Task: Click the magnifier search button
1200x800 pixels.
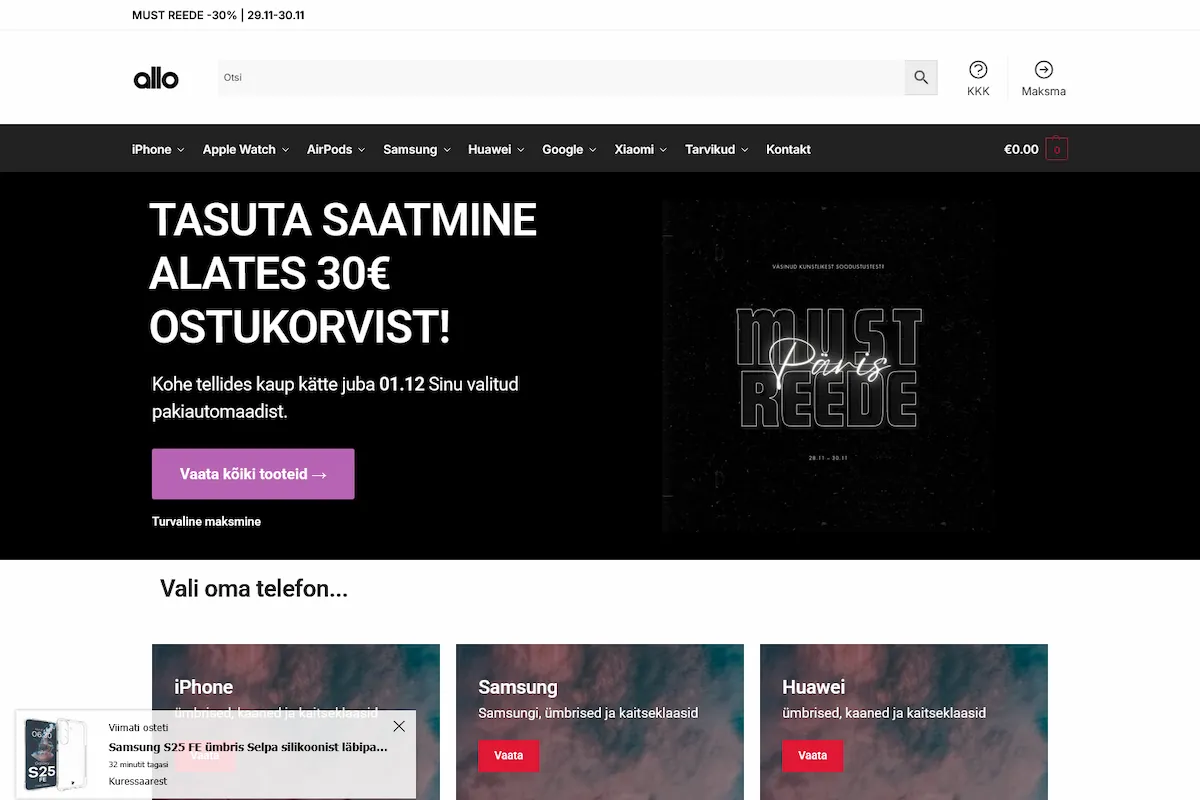Action: (x=921, y=78)
